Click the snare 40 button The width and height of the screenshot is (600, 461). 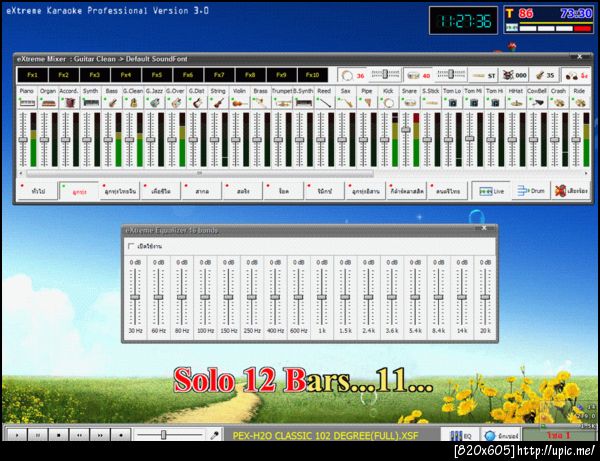point(418,75)
